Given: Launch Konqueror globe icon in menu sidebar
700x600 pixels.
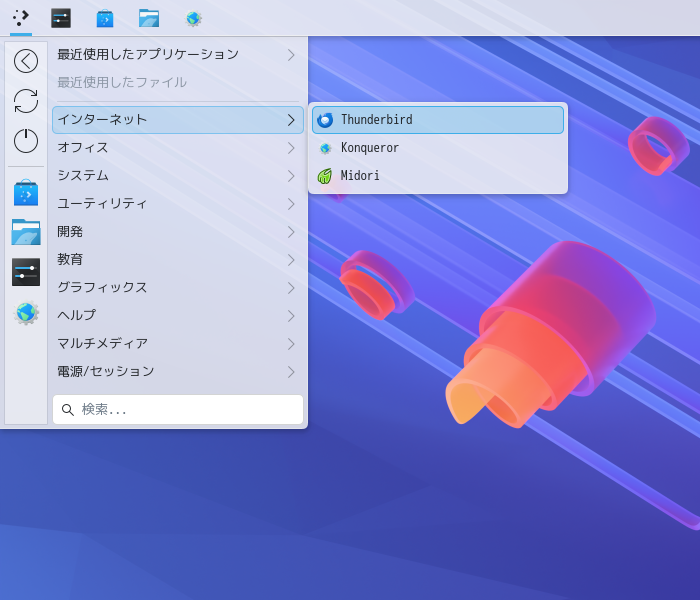Looking at the screenshot, I should pos(26,312).
